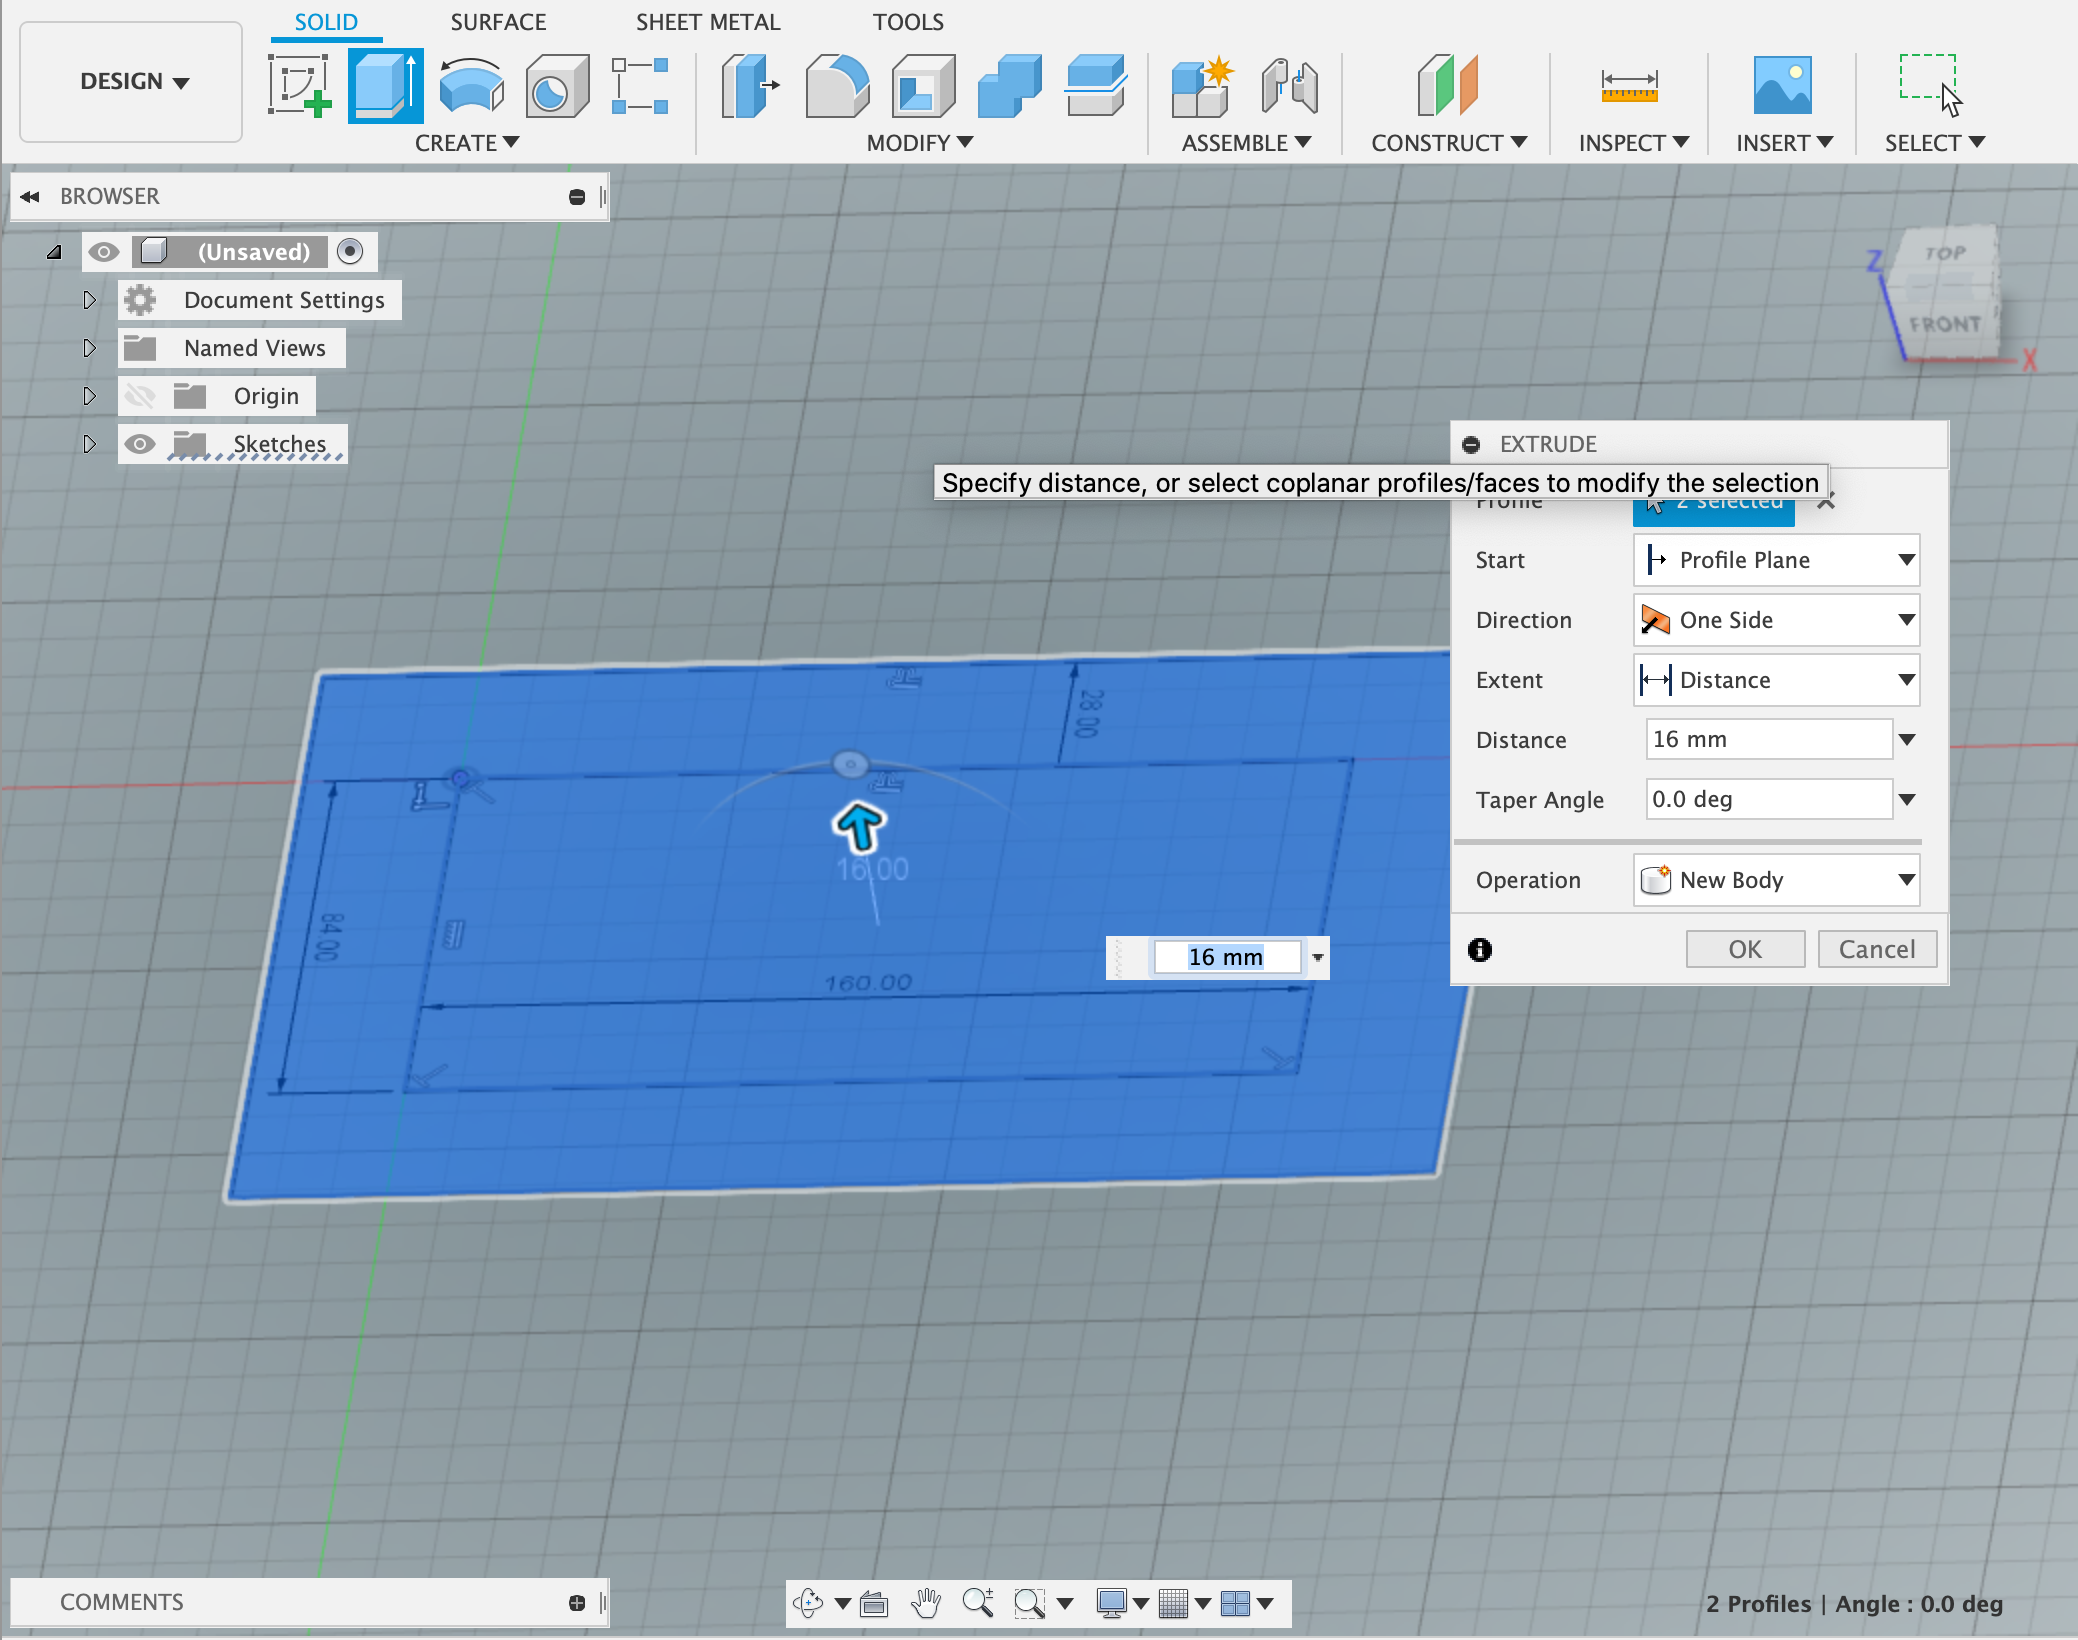Select the Shell tool icon
2078x1640 pixels.
(x=922, y=86)
